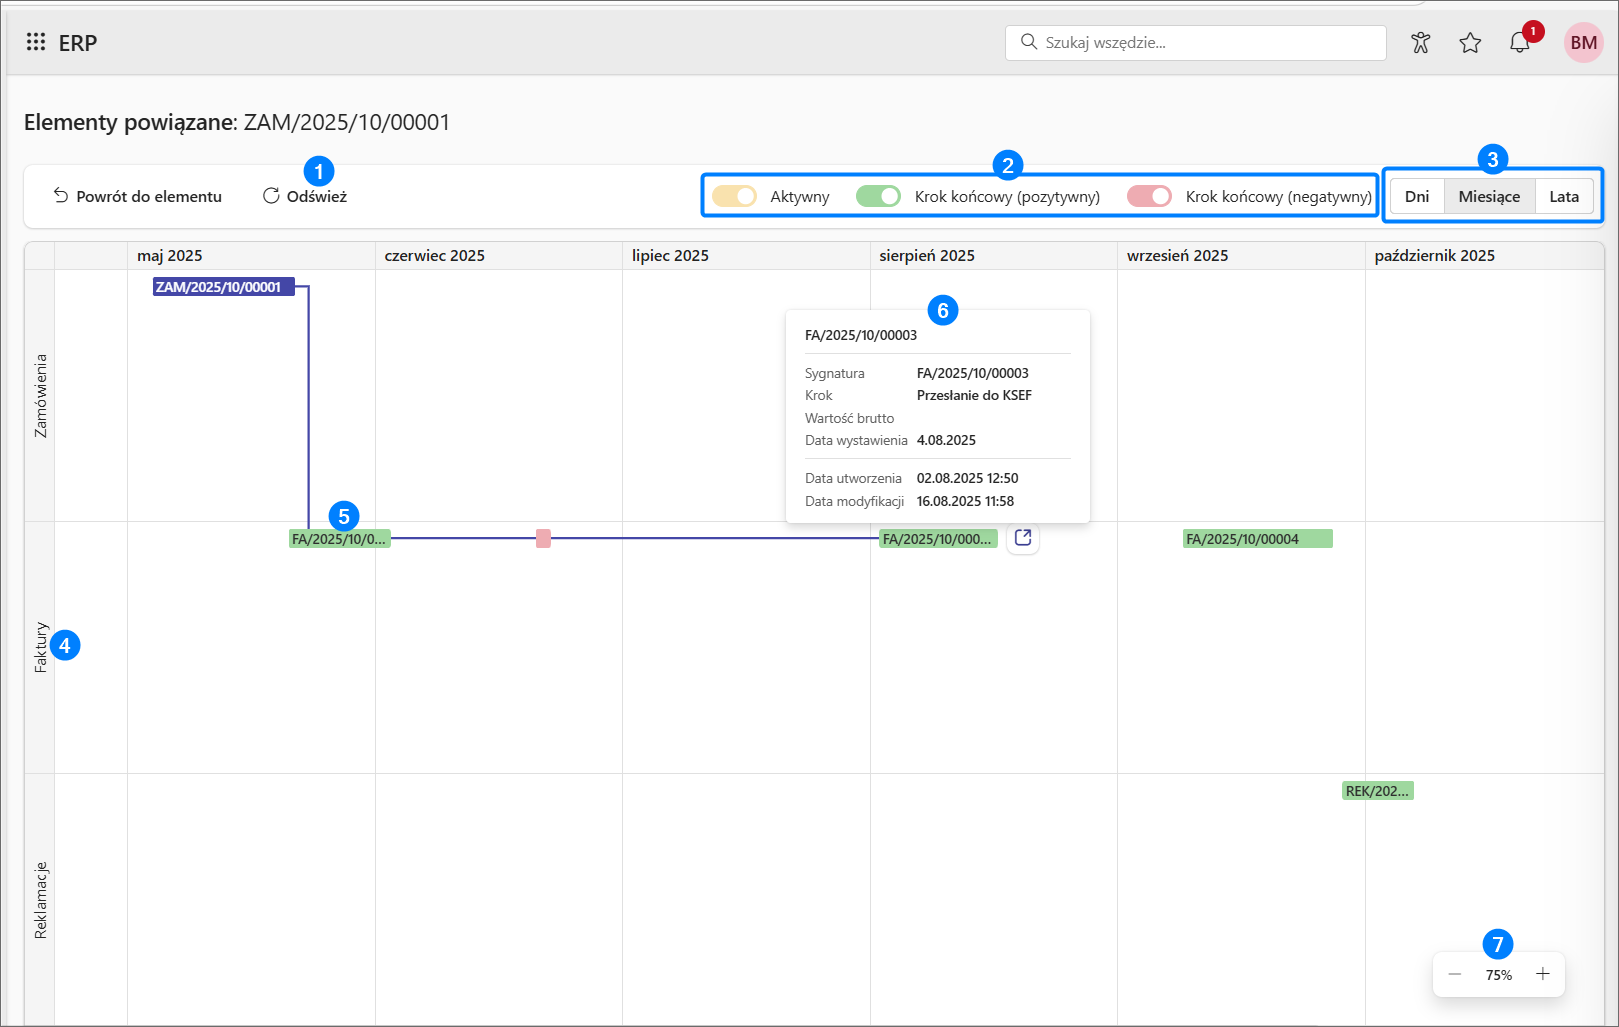Toggle Krok końcowy (negatywny) switch

tap(1149, 197)
